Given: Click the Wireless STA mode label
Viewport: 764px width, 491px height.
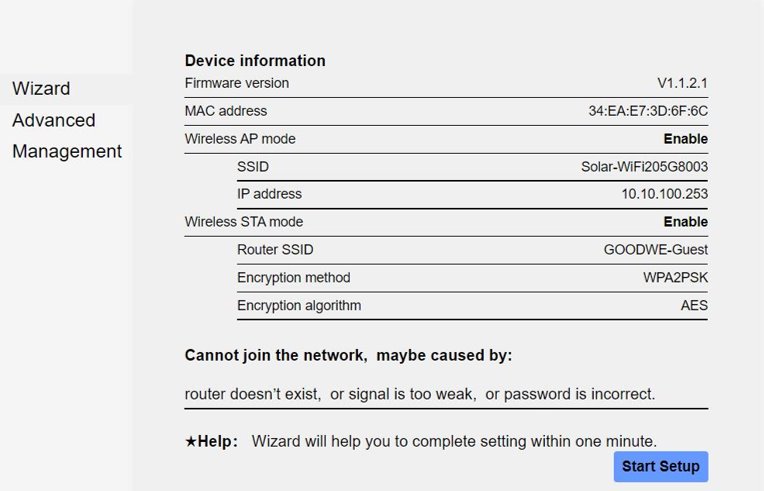Looking at the screenshot, I should tap(244, 222).
